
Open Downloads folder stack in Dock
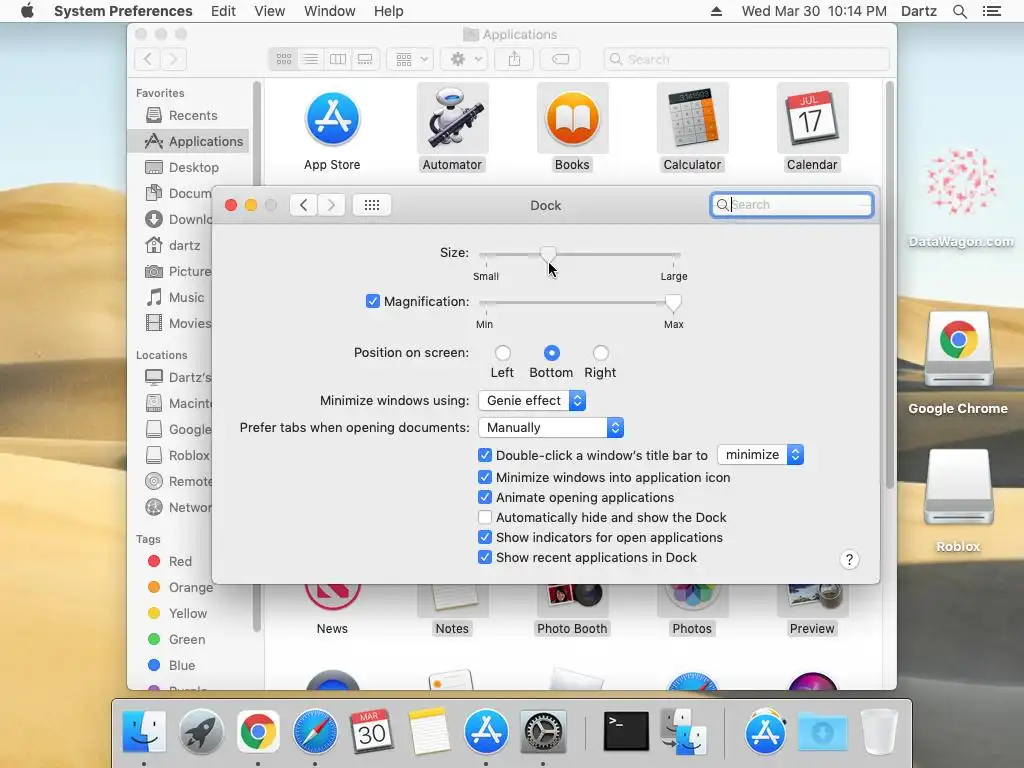pyautogui.click(x=823, y=731)
